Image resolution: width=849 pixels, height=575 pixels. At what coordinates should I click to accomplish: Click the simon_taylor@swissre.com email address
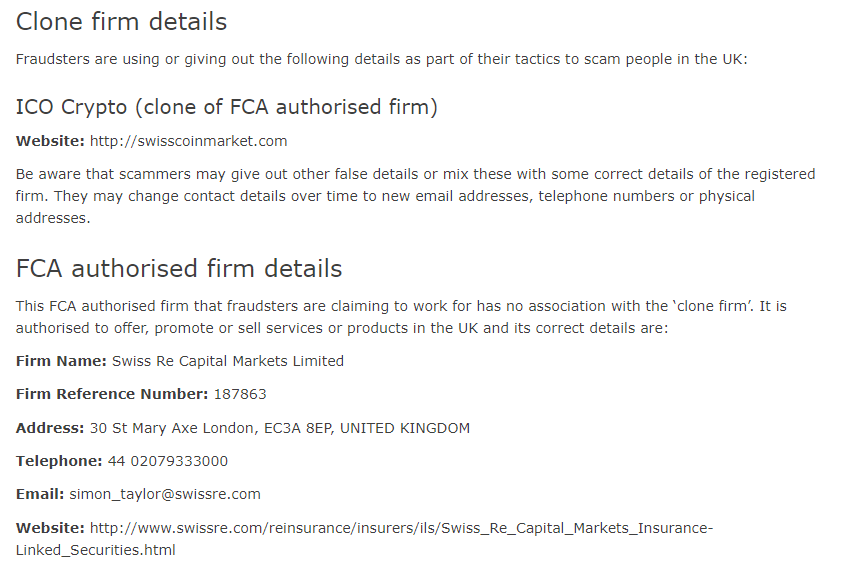[x=164, y=494]
